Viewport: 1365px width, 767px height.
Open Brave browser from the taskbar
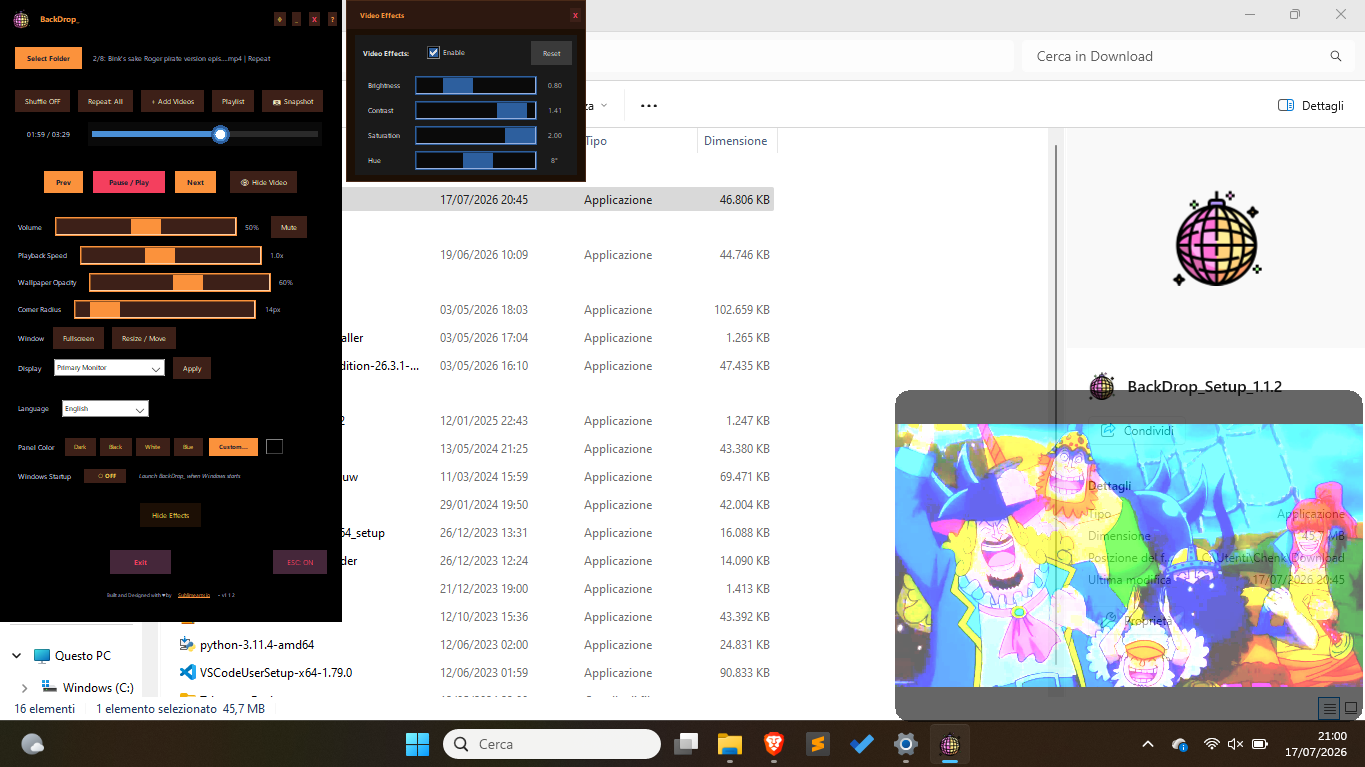point(774,744)
